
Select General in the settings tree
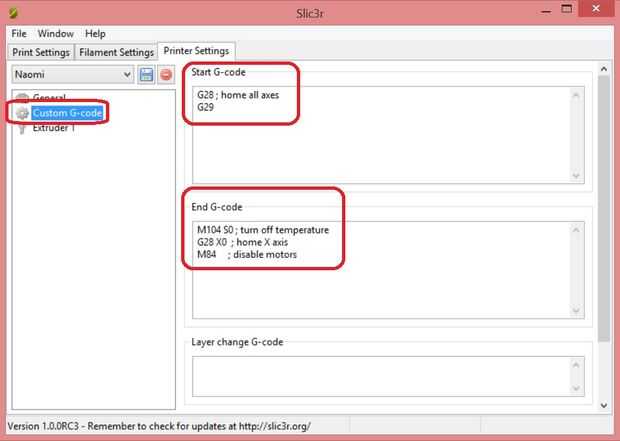[49, 97]
